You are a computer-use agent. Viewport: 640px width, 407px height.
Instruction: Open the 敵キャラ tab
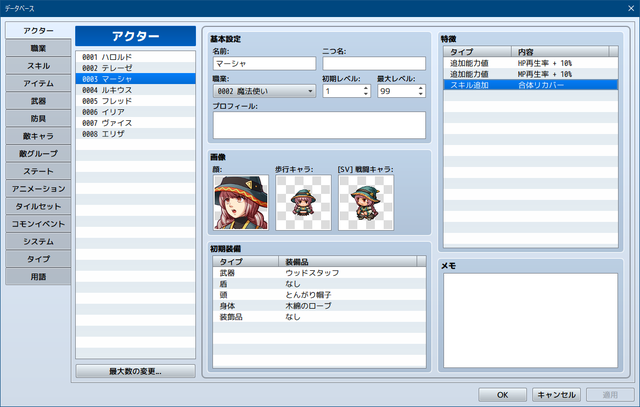(x=38, y=136)
